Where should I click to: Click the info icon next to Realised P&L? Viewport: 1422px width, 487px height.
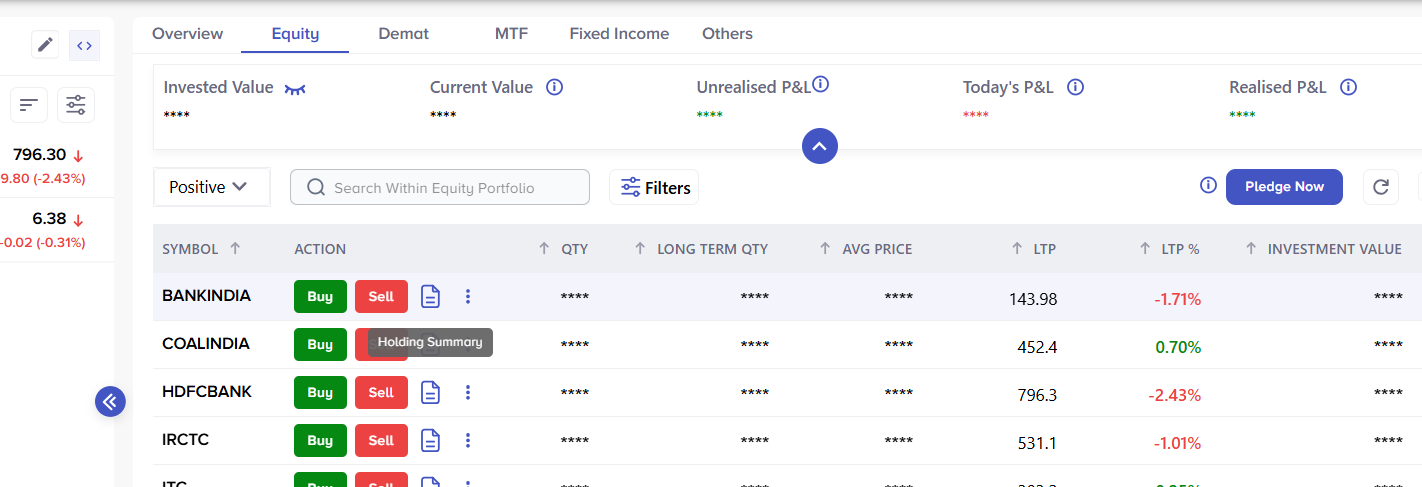pyautogui.click(x=1348, y=87)
